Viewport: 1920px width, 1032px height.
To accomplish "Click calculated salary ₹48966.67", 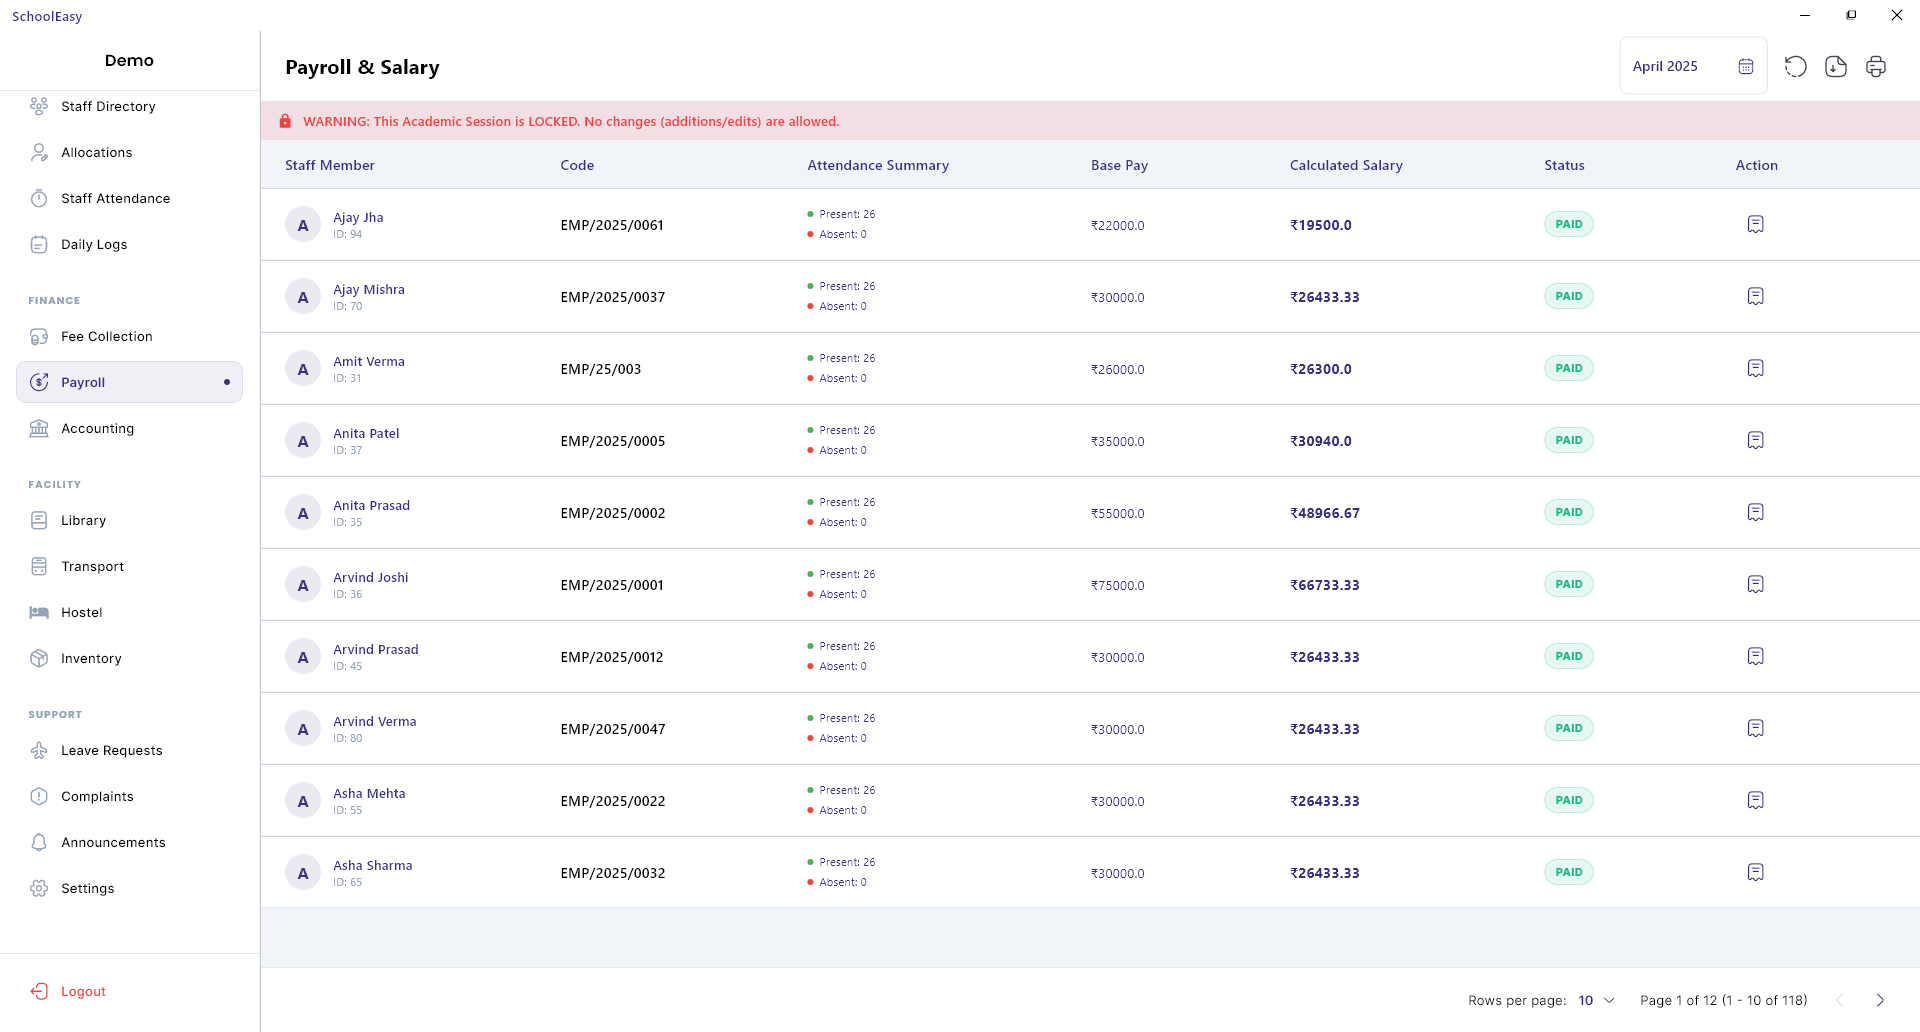I will coord(1325,513).
